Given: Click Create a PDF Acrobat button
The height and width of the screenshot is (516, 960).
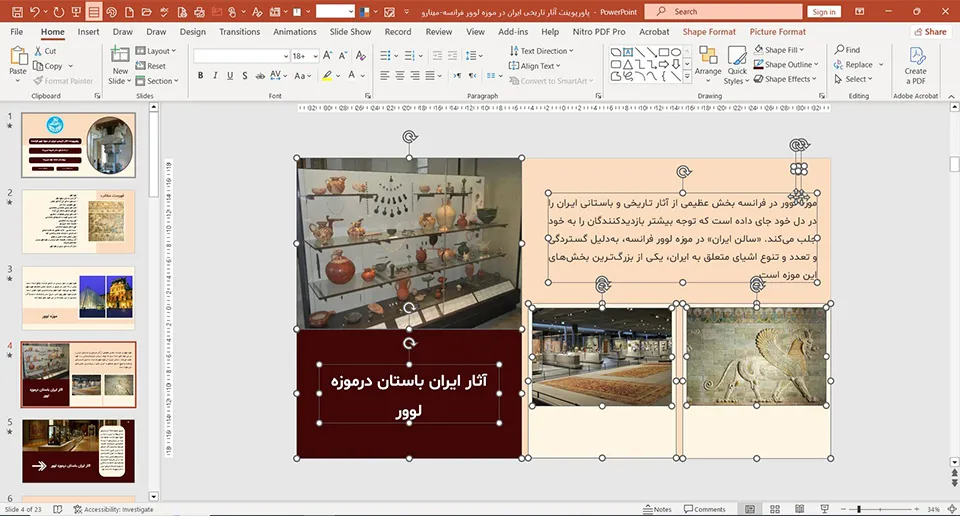Looking at the screenshot, I should (x=915, y=65).
